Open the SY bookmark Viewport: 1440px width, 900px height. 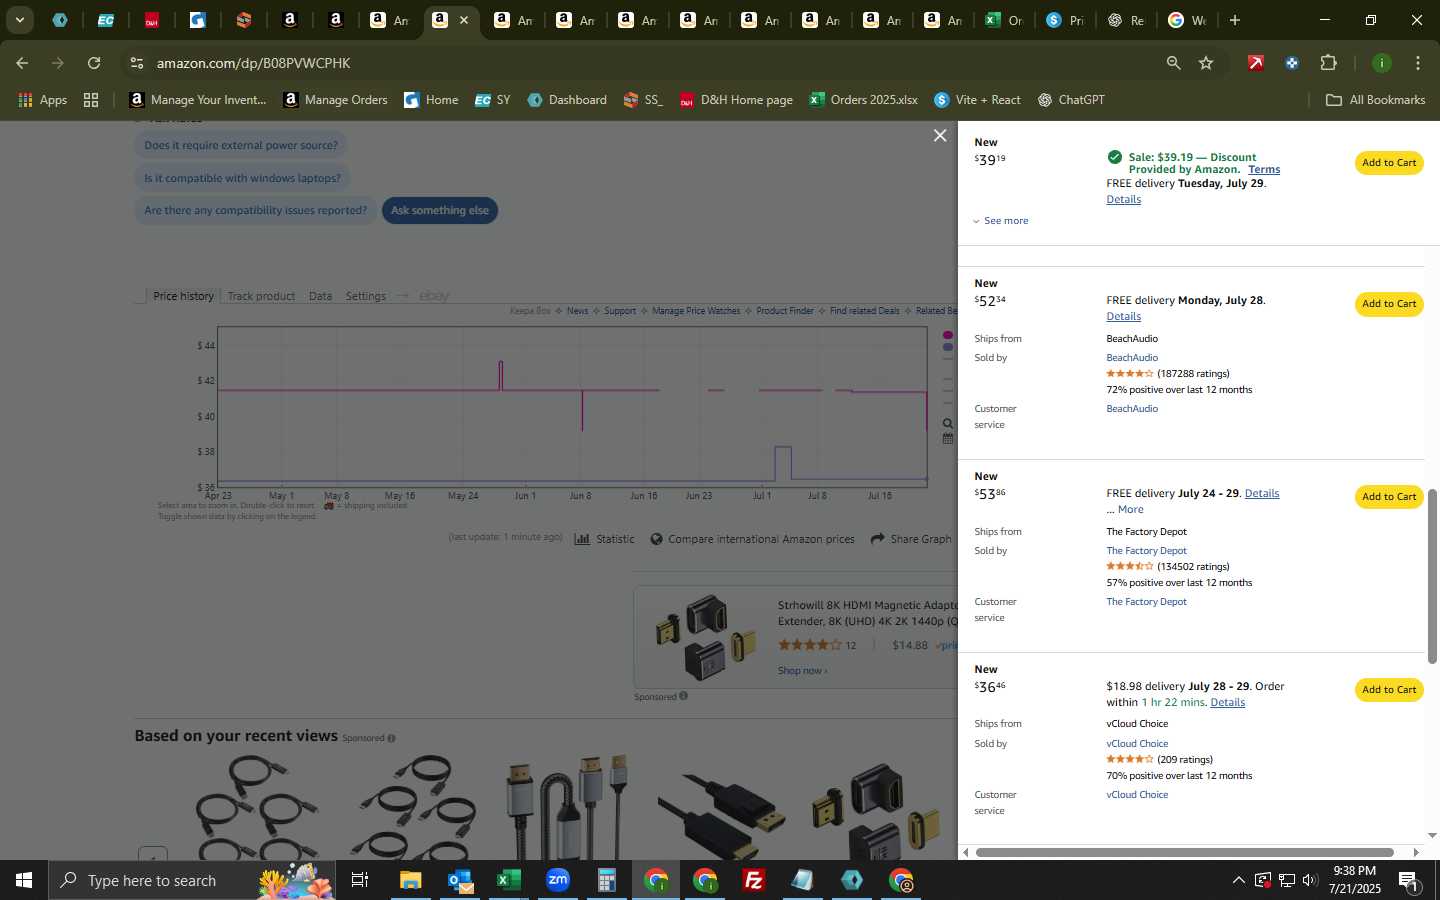pyautogui.click(x=492, y=100)
